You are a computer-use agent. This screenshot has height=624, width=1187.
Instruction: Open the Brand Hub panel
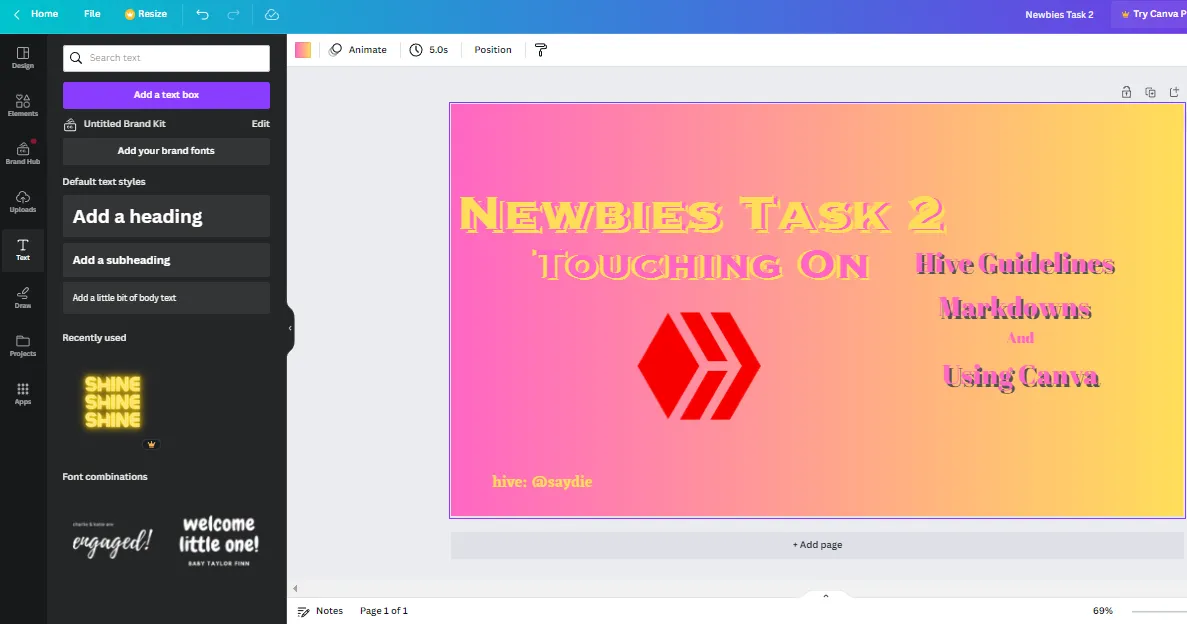23,153
